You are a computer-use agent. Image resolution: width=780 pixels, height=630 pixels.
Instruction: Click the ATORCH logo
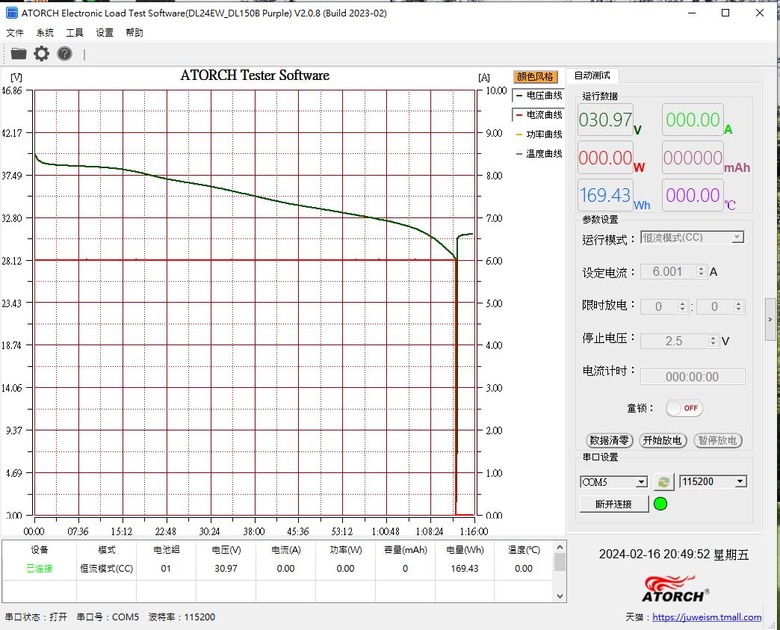[x=675, y=589]
